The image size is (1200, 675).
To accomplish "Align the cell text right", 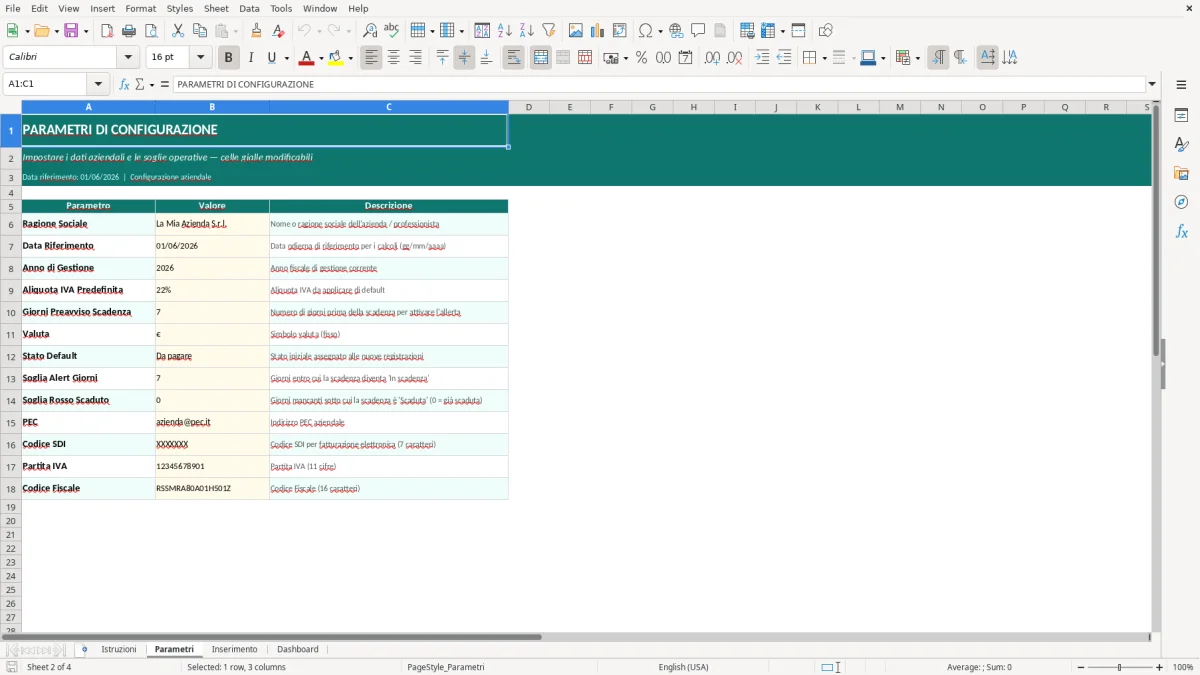I will [x=416, y=58].
